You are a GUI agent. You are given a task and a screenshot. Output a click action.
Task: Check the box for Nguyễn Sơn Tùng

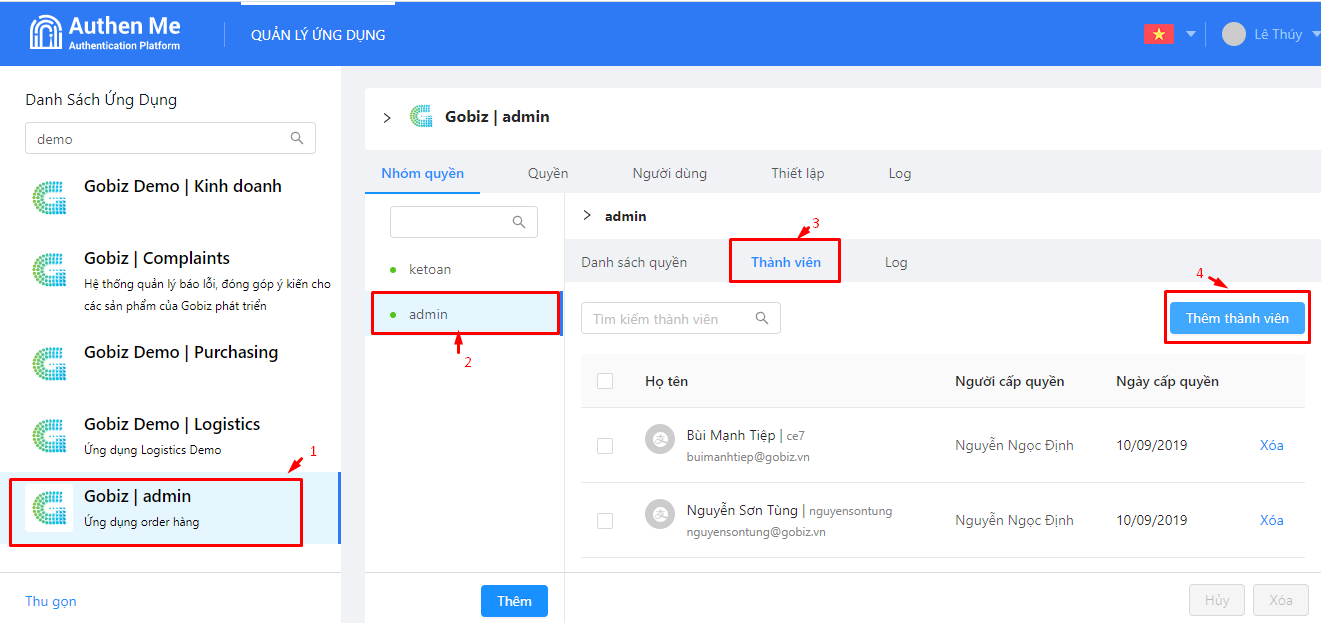(x=605, y=521)
